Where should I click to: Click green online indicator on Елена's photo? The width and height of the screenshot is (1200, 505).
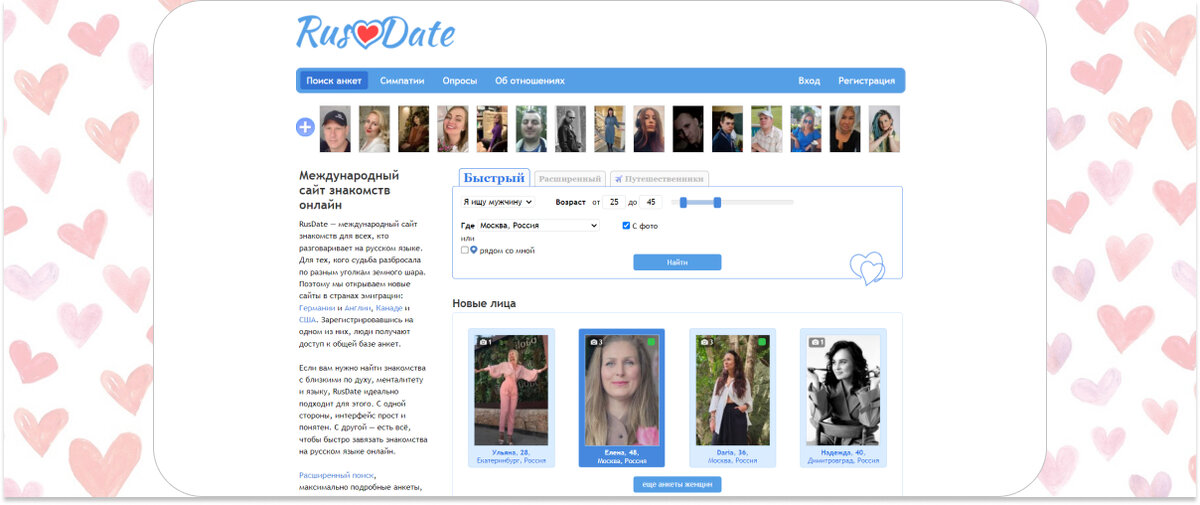[x=650, y=342]
